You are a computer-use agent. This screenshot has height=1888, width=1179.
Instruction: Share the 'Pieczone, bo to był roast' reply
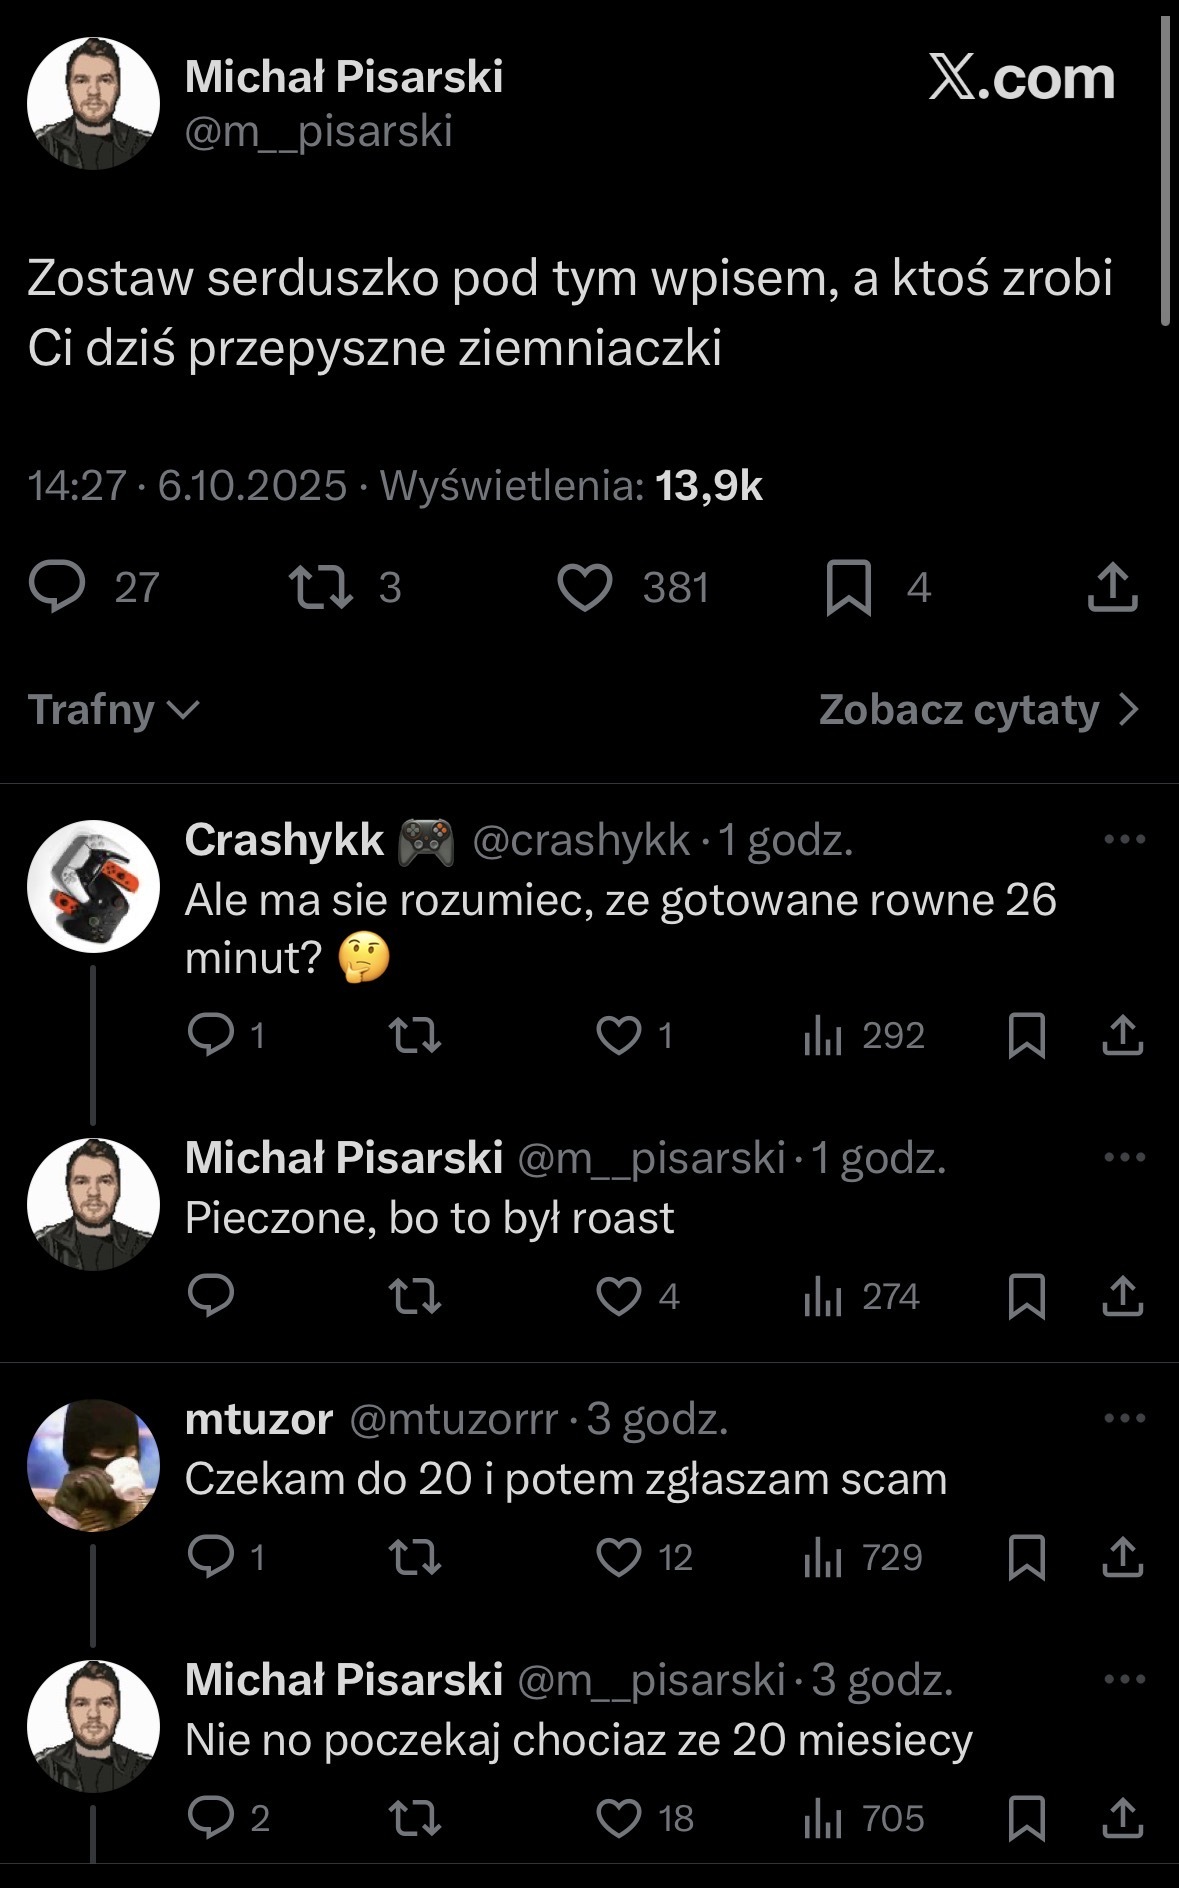[x=1122, y=1296]
